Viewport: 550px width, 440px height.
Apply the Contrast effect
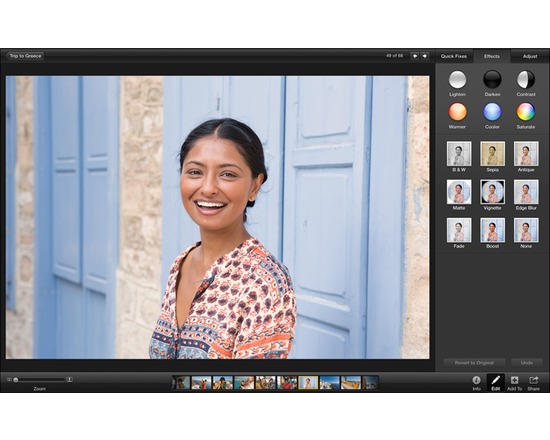[x=526, y=79]
